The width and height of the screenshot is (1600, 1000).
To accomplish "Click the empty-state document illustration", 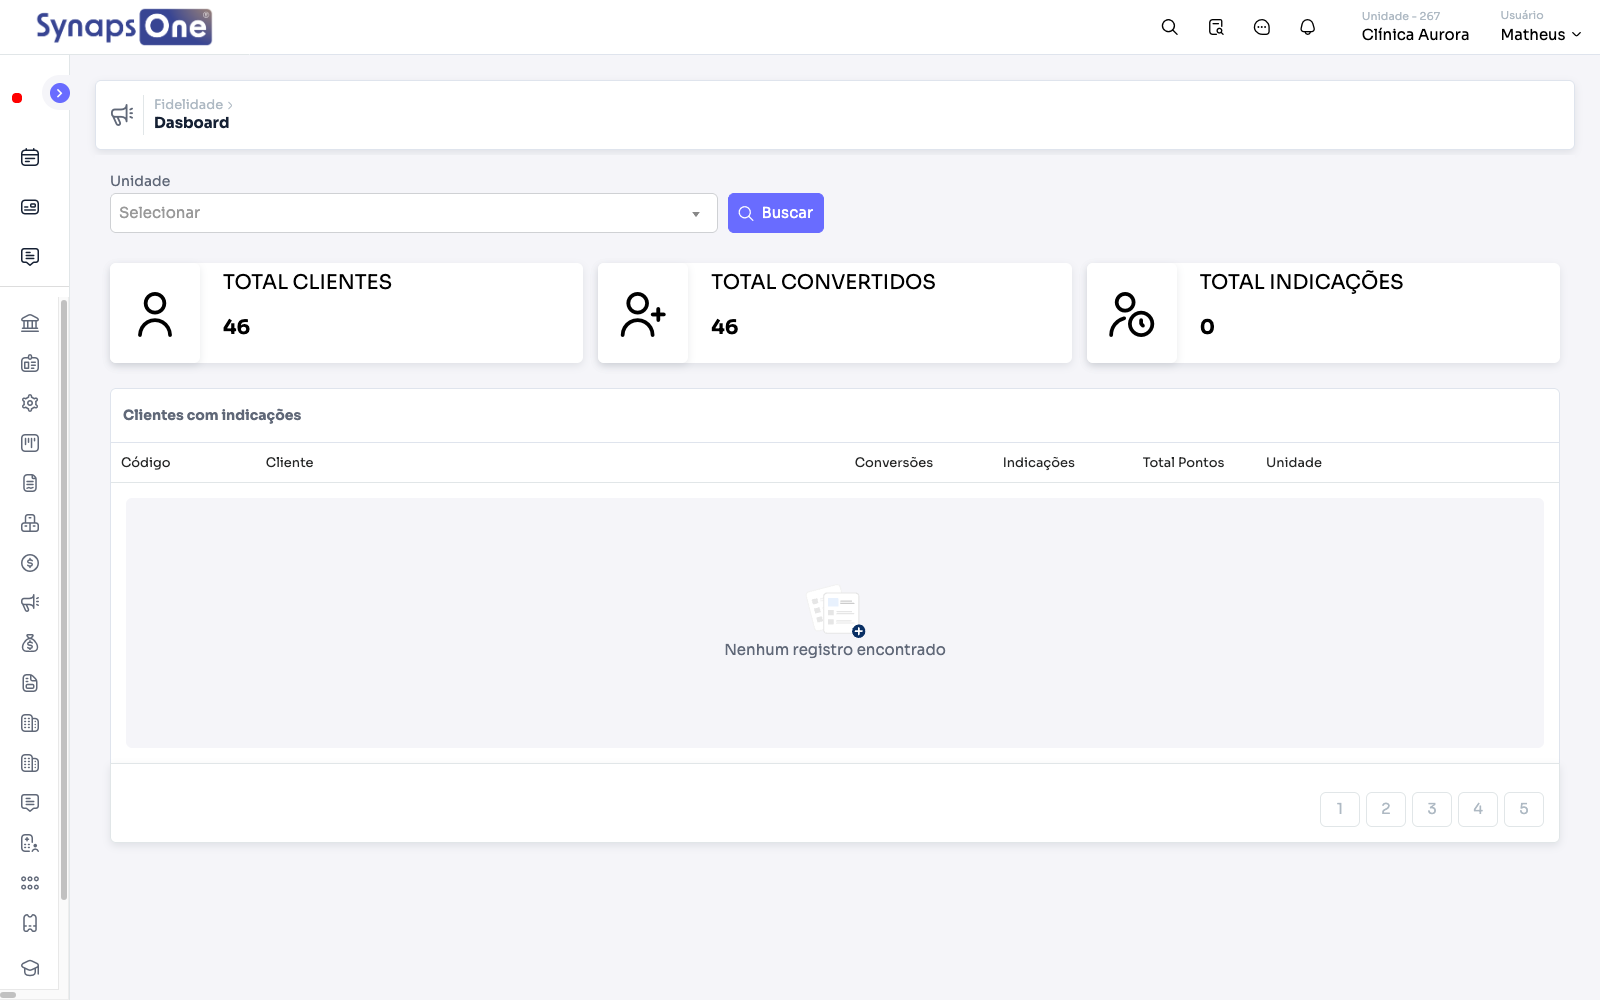I will pyautogui.click(x=836, y=610).
